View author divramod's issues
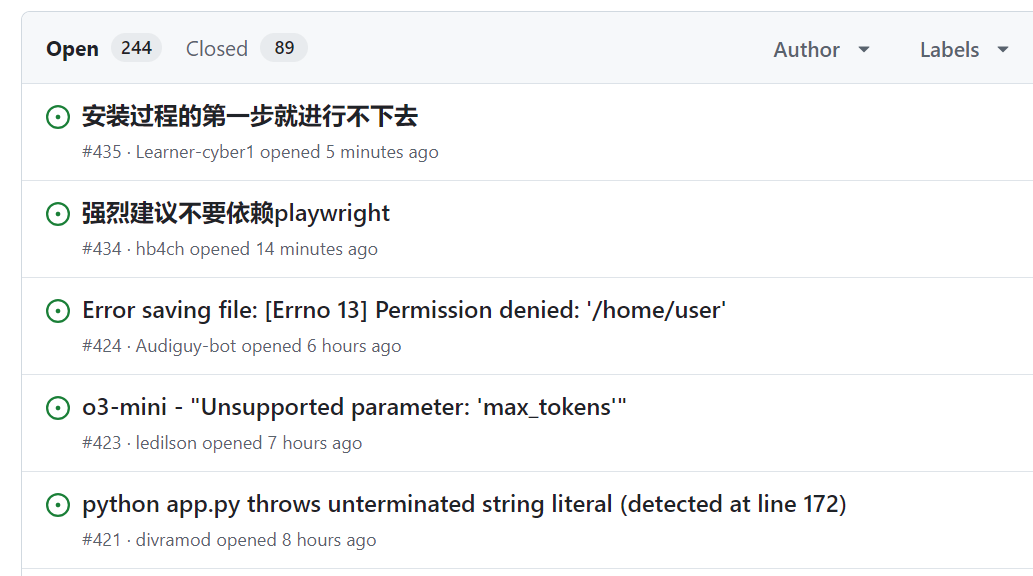The image size is (1033, 576). (x=173, y=540)
